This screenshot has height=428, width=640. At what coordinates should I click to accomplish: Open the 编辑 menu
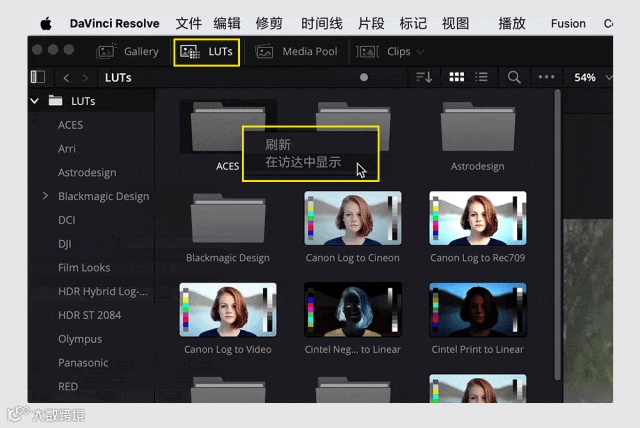(x=227, y=24)
